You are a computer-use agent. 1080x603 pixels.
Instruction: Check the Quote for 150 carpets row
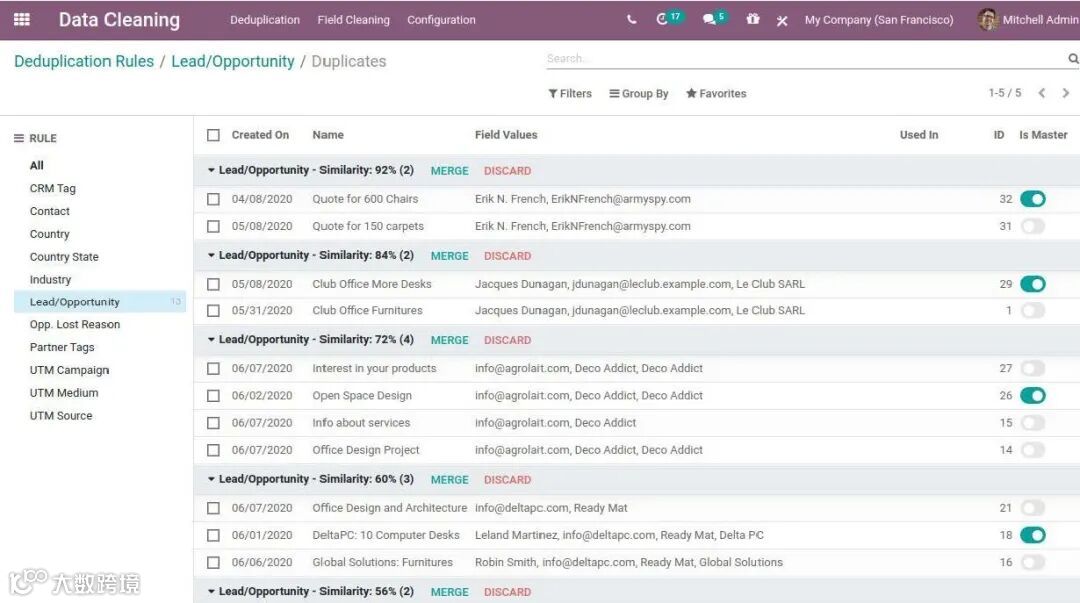[214, 226]
